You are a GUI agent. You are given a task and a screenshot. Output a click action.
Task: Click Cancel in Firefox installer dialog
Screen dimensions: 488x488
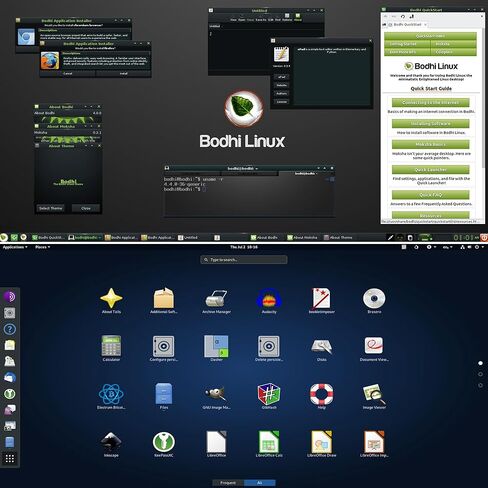pos(68,73)
